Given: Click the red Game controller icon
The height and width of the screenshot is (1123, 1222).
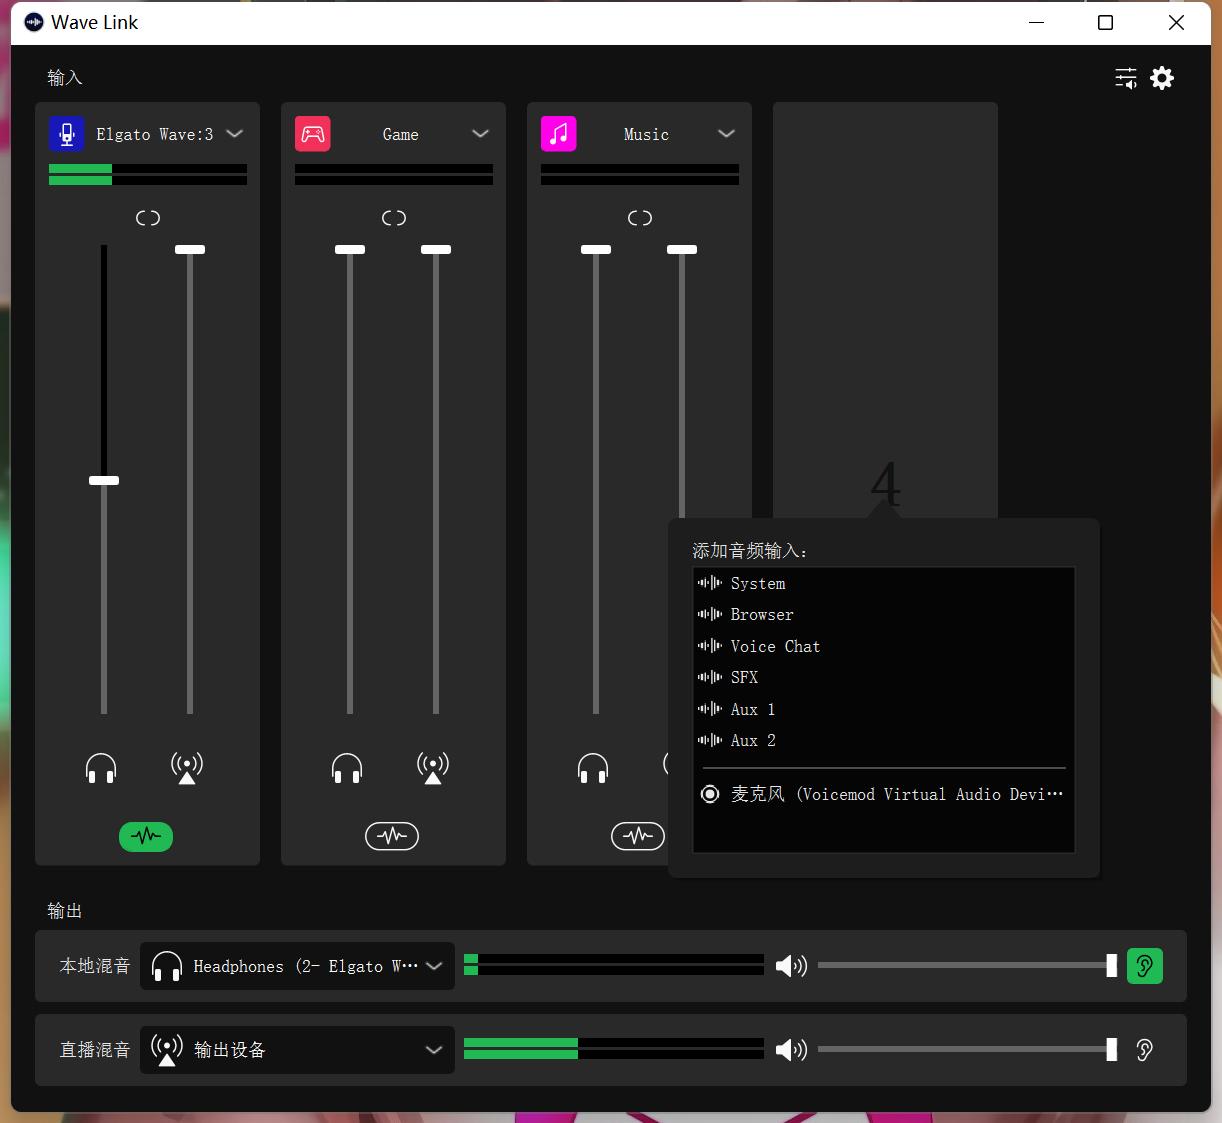Looking at the screenshot, I should point(313,134).
